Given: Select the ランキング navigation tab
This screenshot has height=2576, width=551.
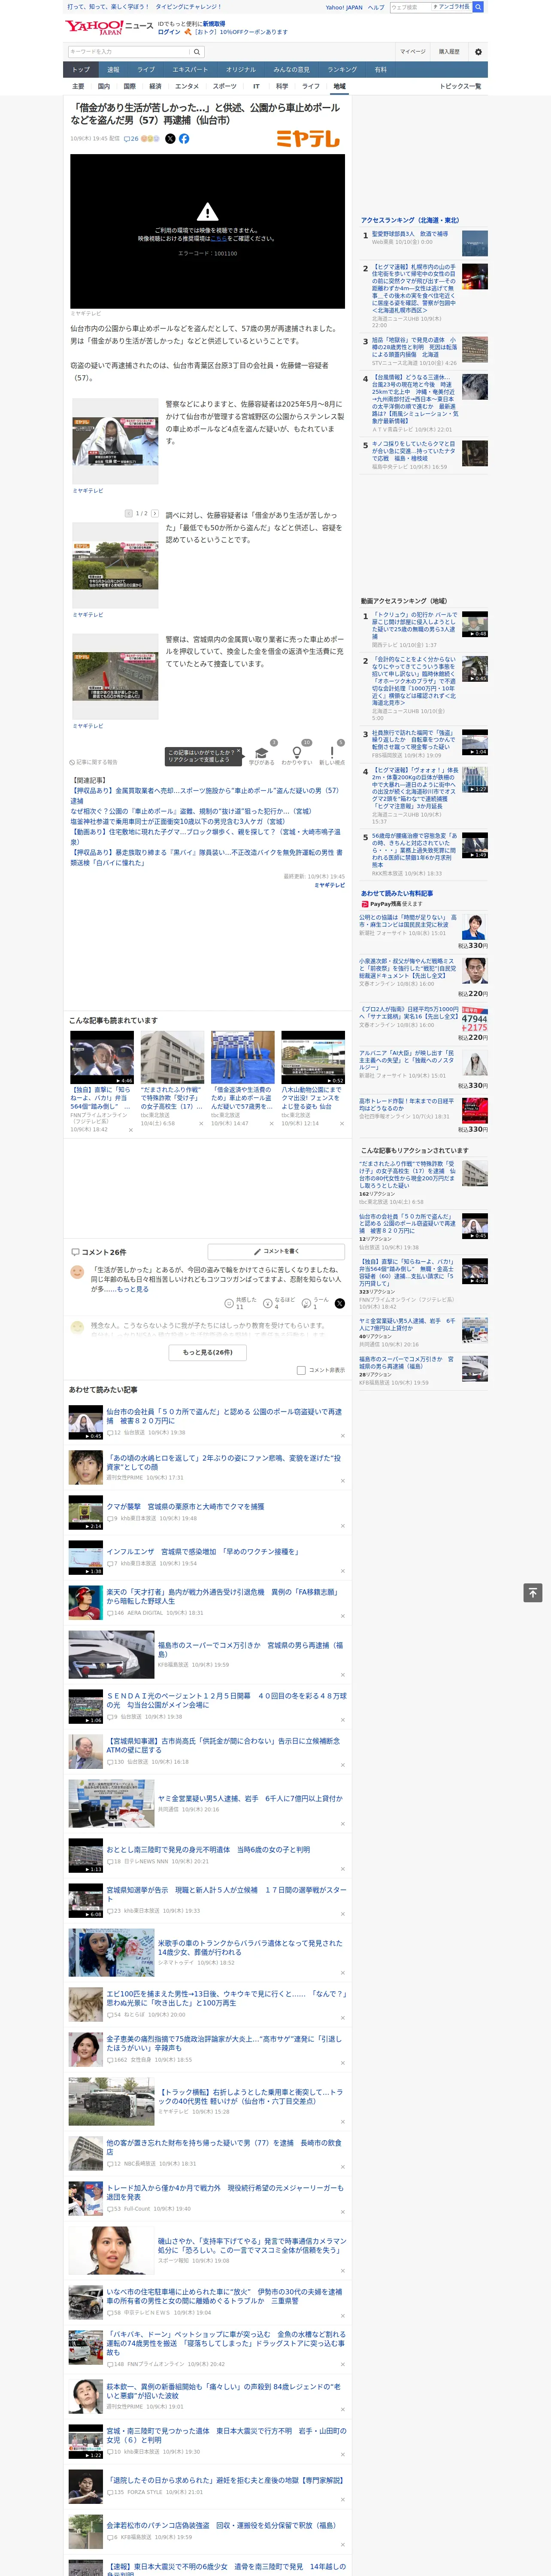Looking at the screenshot, I should click(x=342, y=70).
